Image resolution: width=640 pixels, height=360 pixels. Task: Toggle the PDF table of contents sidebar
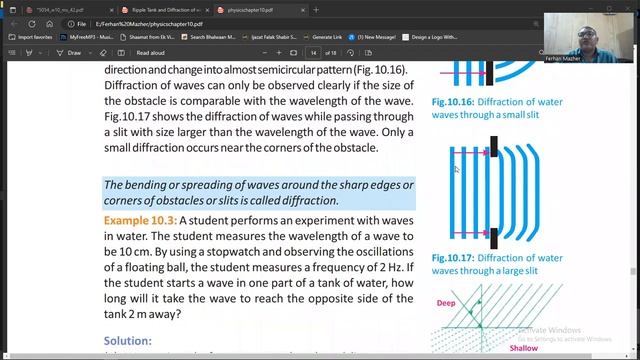[x=12, y=53]
